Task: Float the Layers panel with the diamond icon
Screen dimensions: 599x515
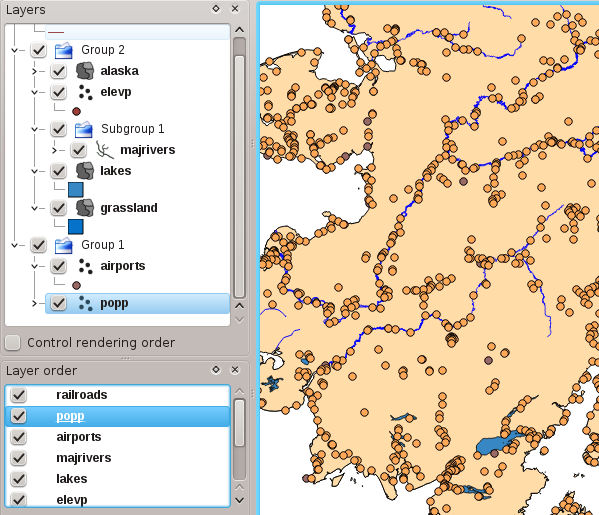Action: [x=216, y=8]
